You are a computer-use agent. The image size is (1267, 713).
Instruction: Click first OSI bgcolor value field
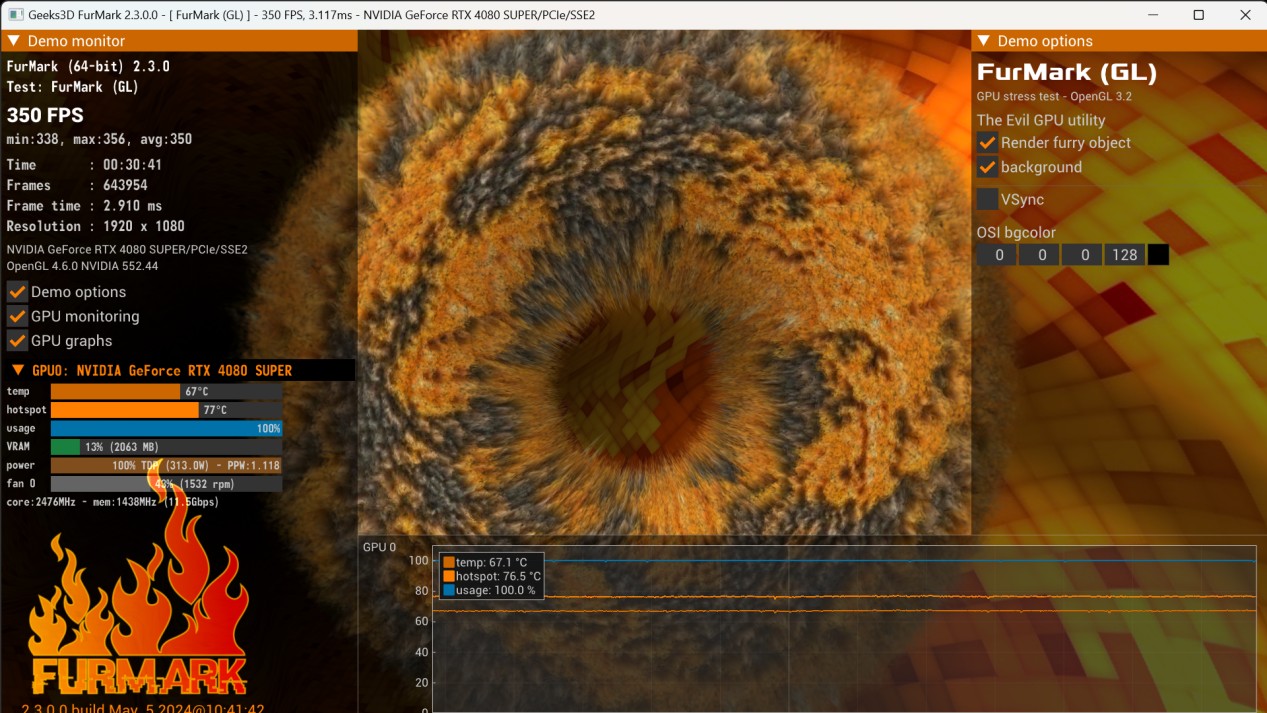pyautogui.click(x=997, y=255)
